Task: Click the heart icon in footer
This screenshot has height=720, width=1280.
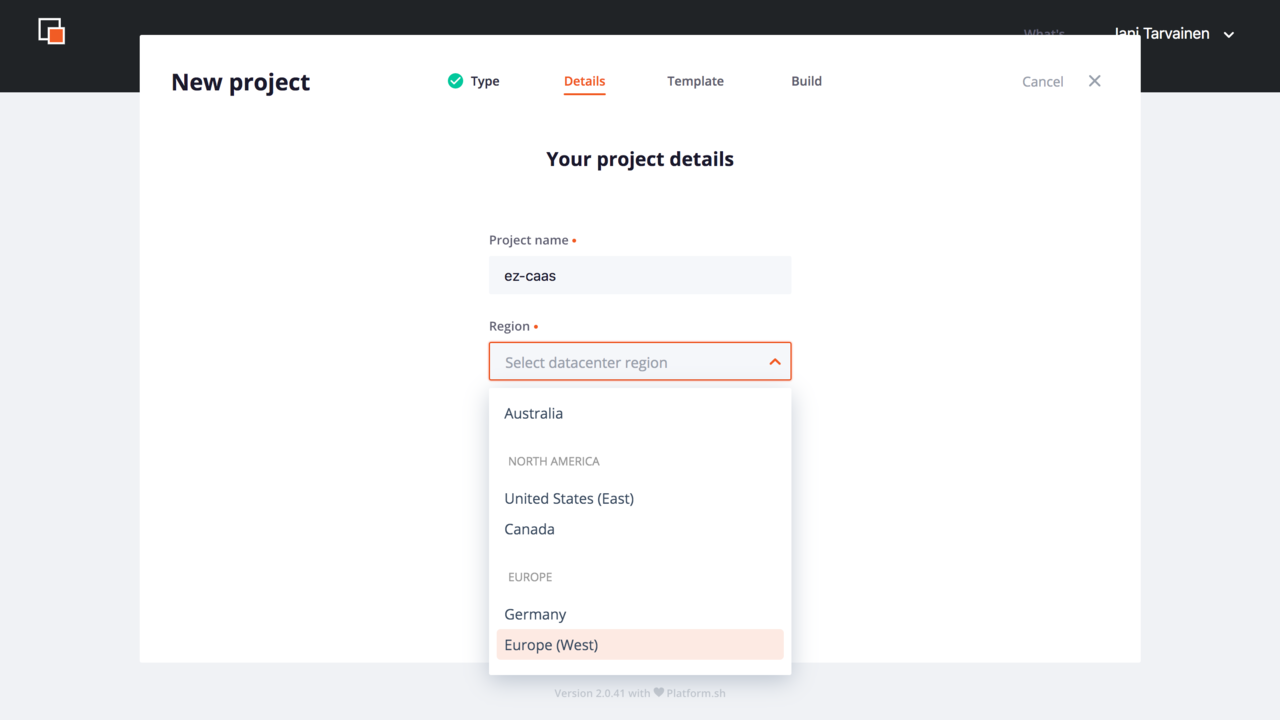Action: 659,692
